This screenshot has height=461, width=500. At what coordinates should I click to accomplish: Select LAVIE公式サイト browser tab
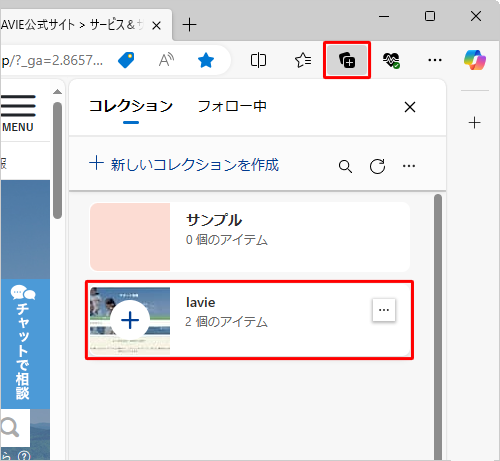coord(72,25)
